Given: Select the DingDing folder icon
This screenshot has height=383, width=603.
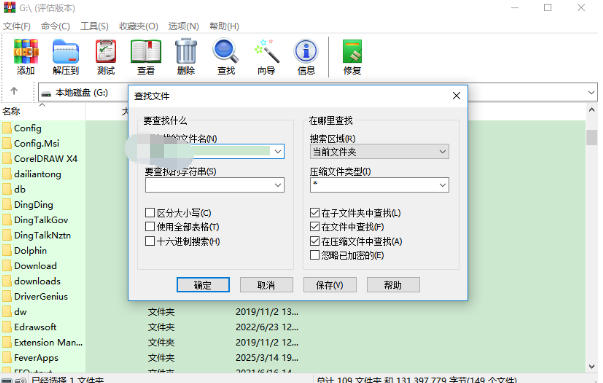Looking at the screenshot, I should (x=7, y=205).
